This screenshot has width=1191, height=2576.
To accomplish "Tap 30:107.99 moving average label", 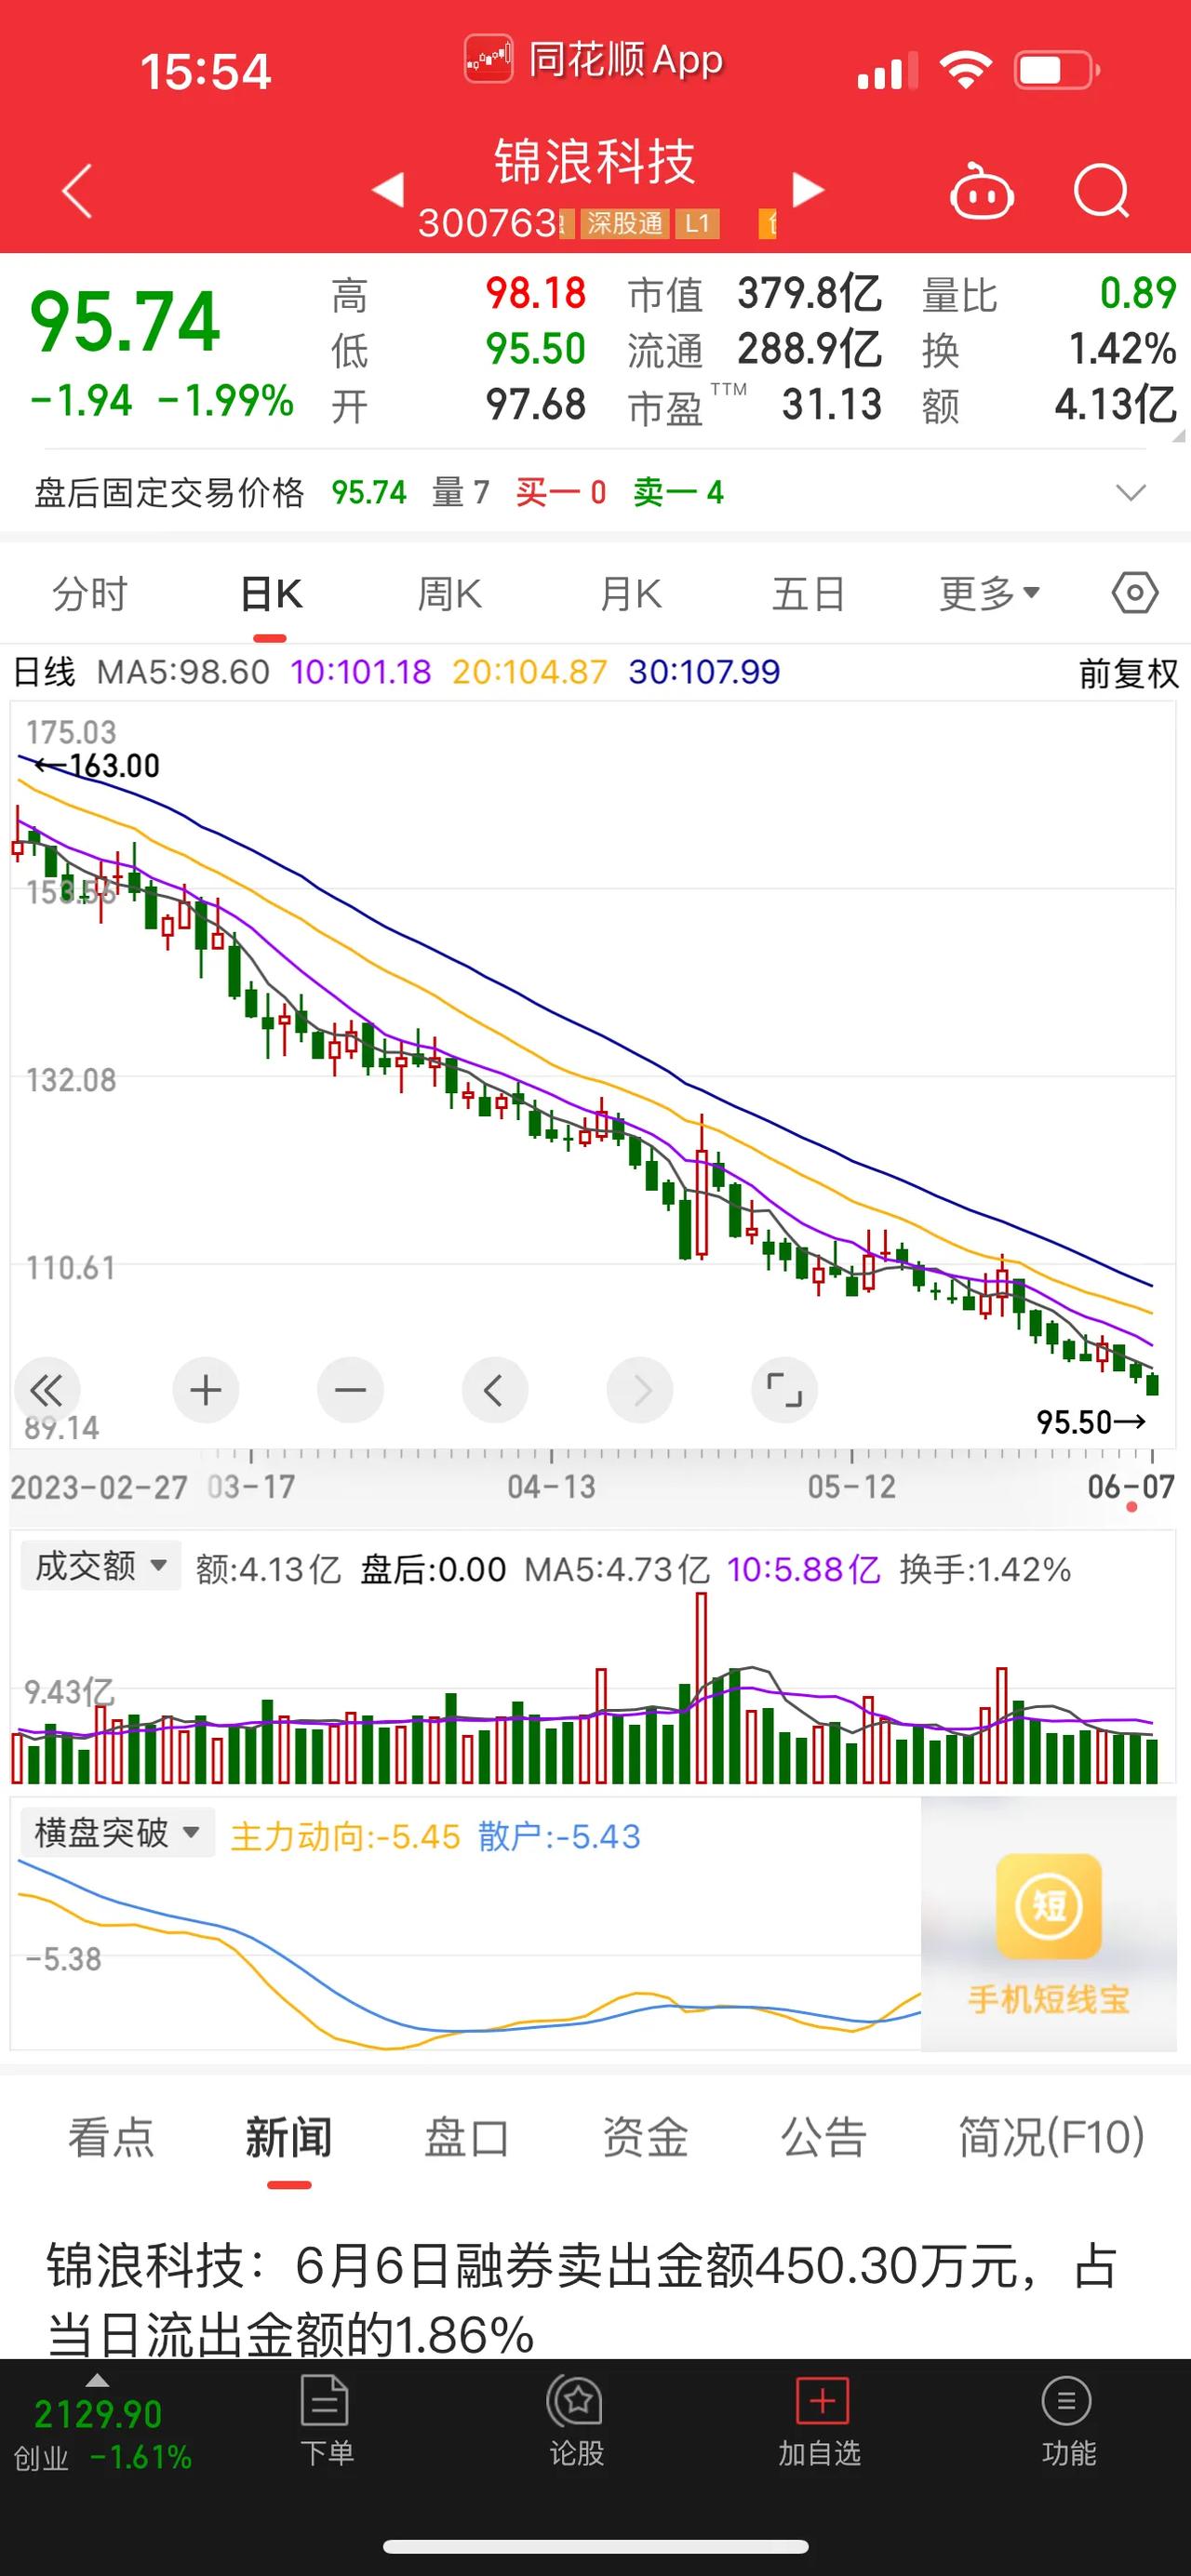I will (x=704, y=672).
